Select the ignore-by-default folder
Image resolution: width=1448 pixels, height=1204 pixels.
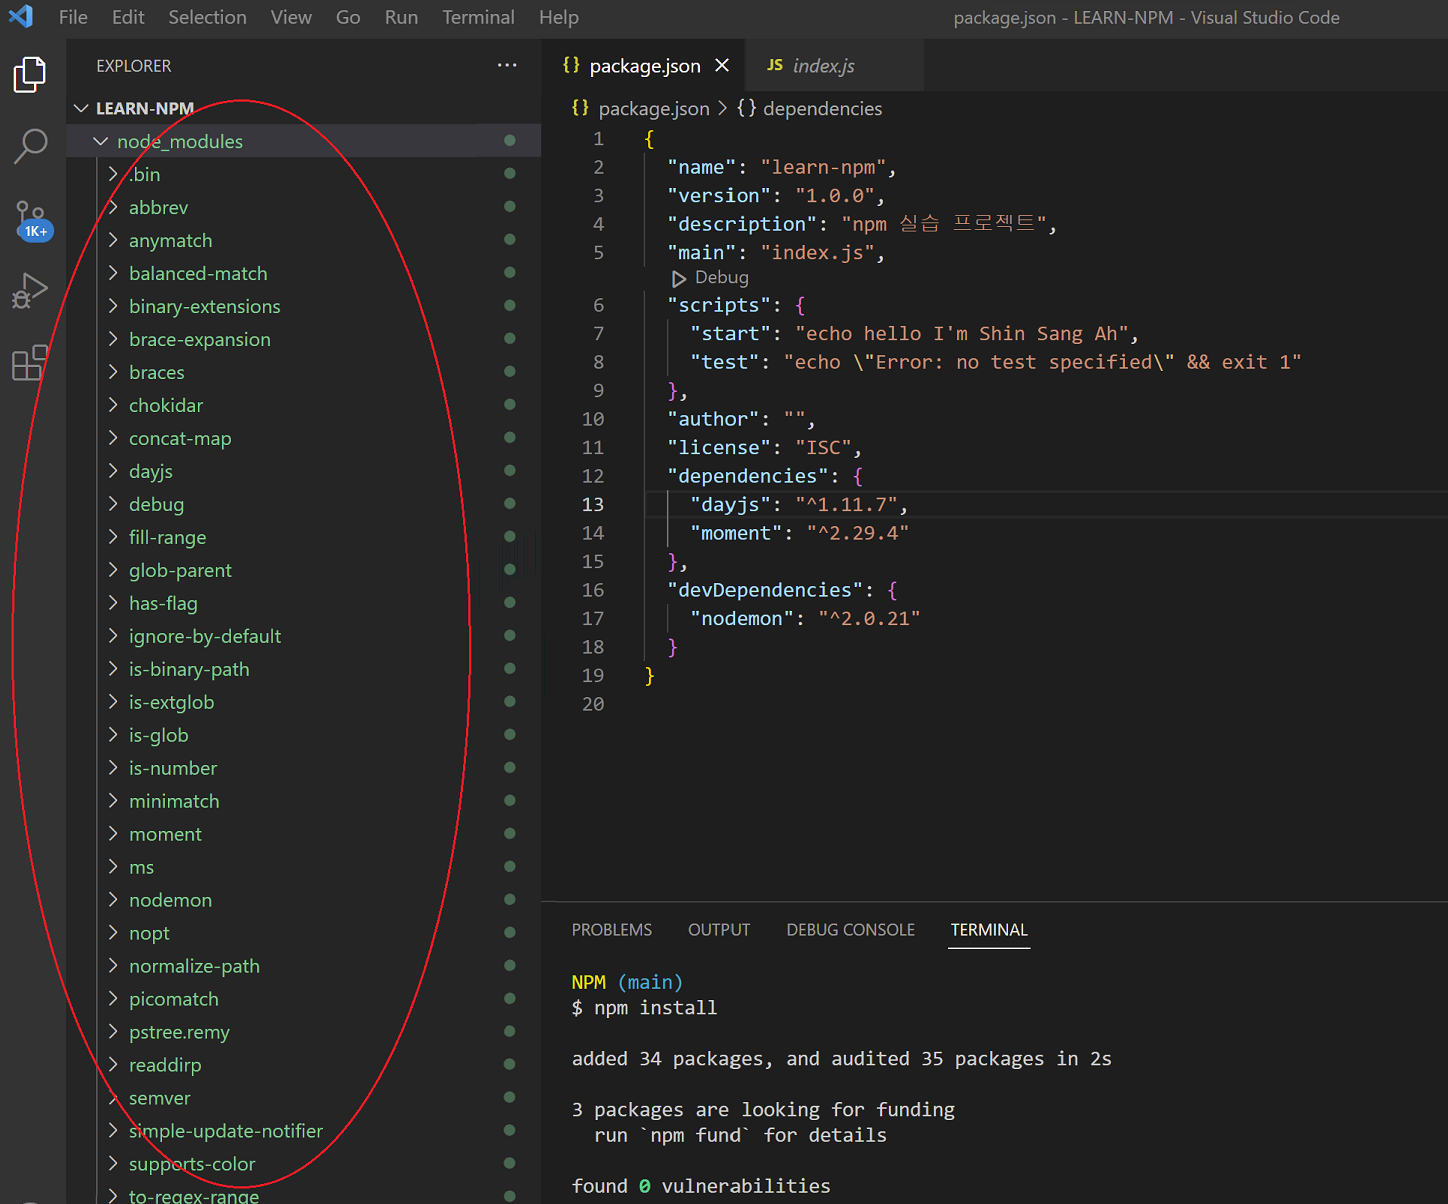coord(303,636)
